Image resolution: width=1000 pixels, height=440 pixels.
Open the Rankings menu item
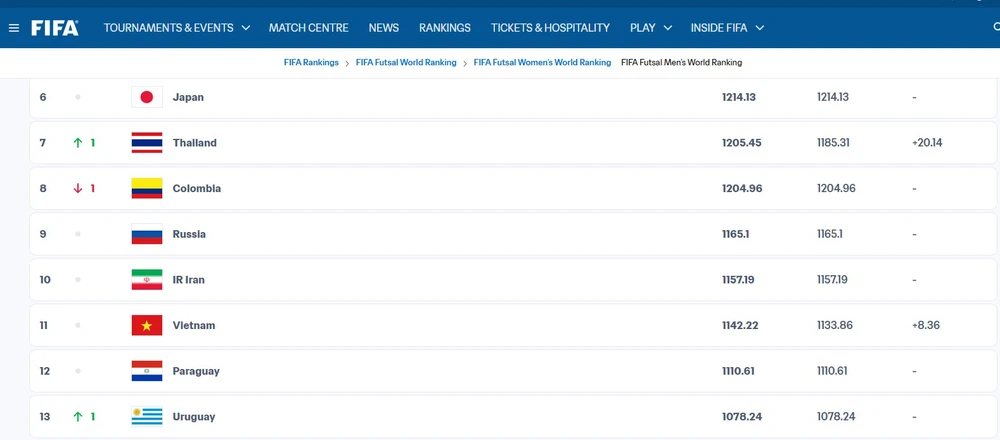click(445, 28)
